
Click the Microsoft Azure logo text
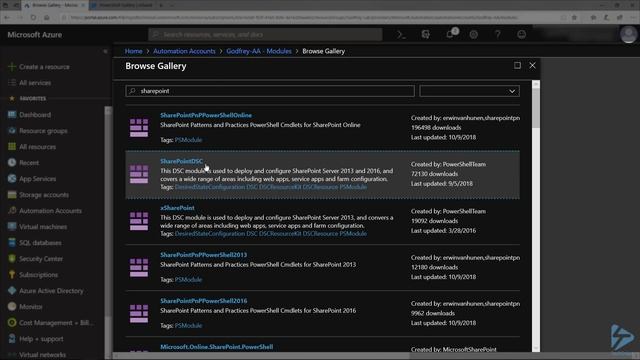[x=35, y=35]
